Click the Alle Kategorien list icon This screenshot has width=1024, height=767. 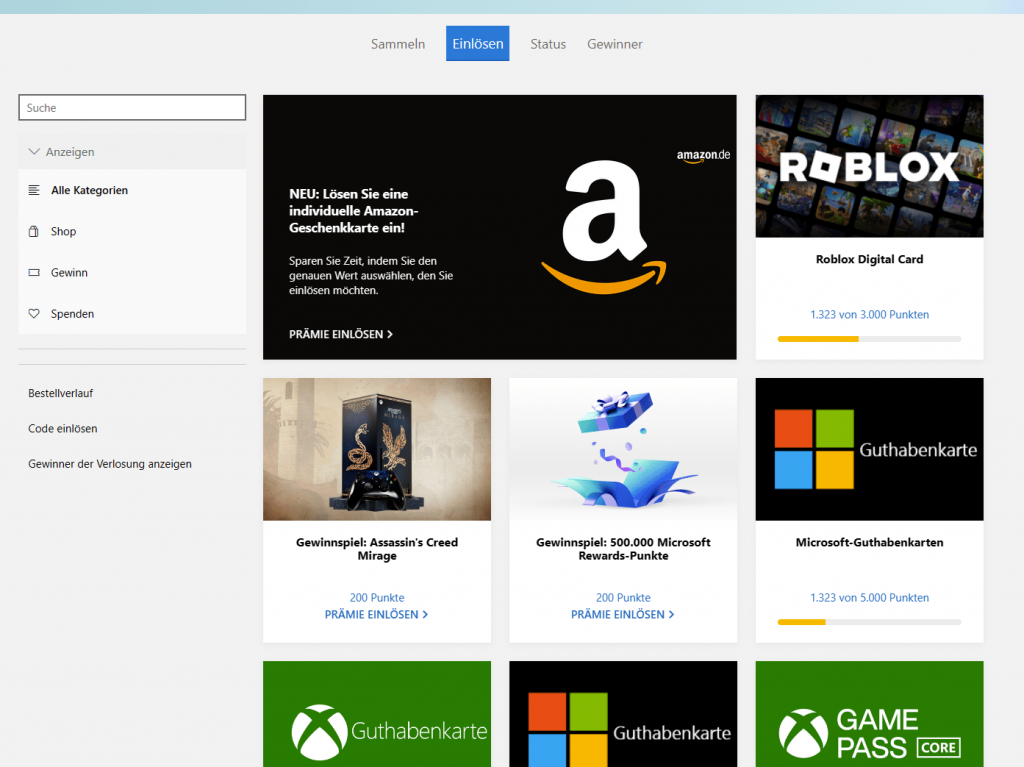coord(34,190)
